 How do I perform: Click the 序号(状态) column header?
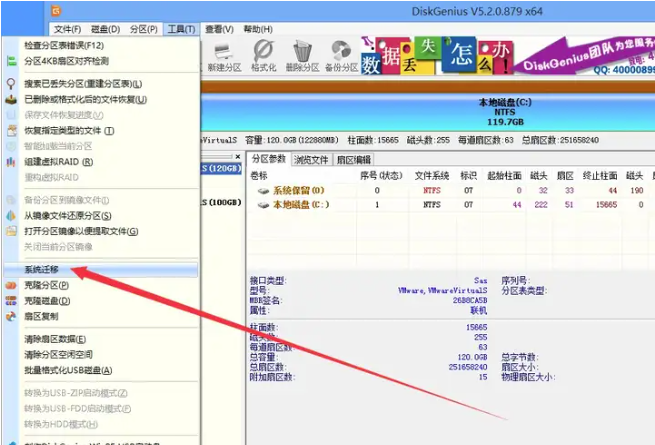point(382,176)
